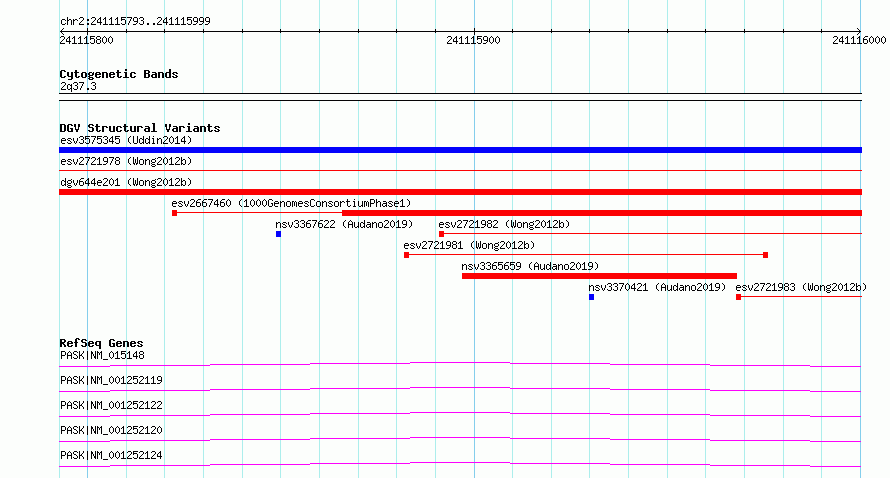890x478 pixels.
Task: Click the chr2:241115793..241115999 region label
Action: pyautogui.click(x=135, y=21)
